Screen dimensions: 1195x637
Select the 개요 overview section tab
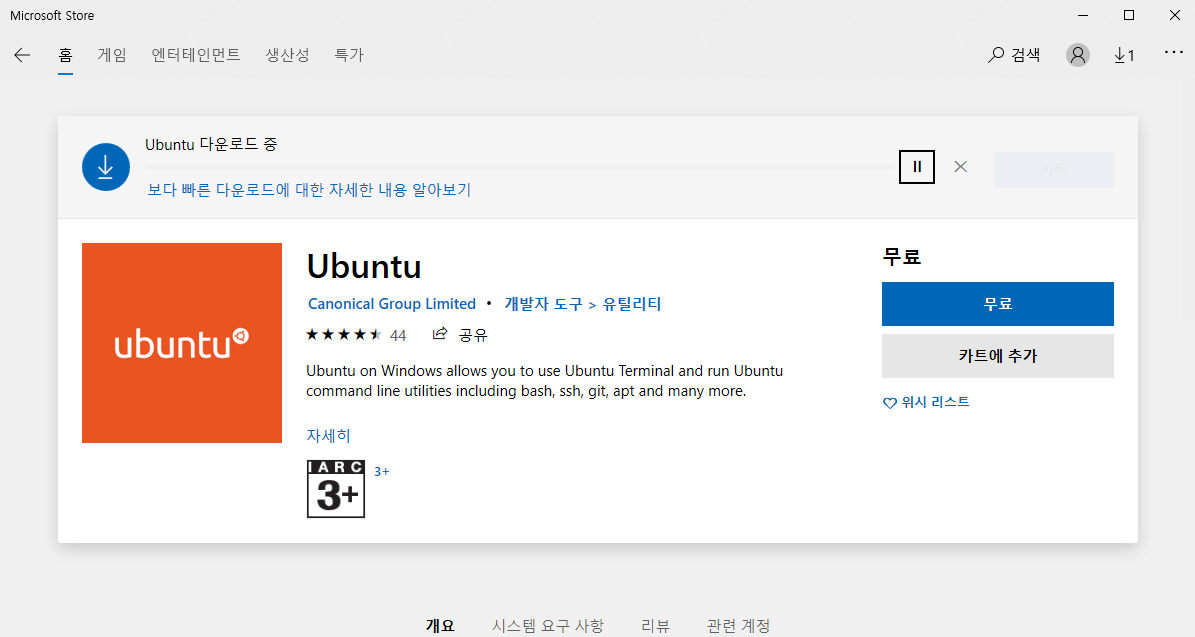(440, 626)
